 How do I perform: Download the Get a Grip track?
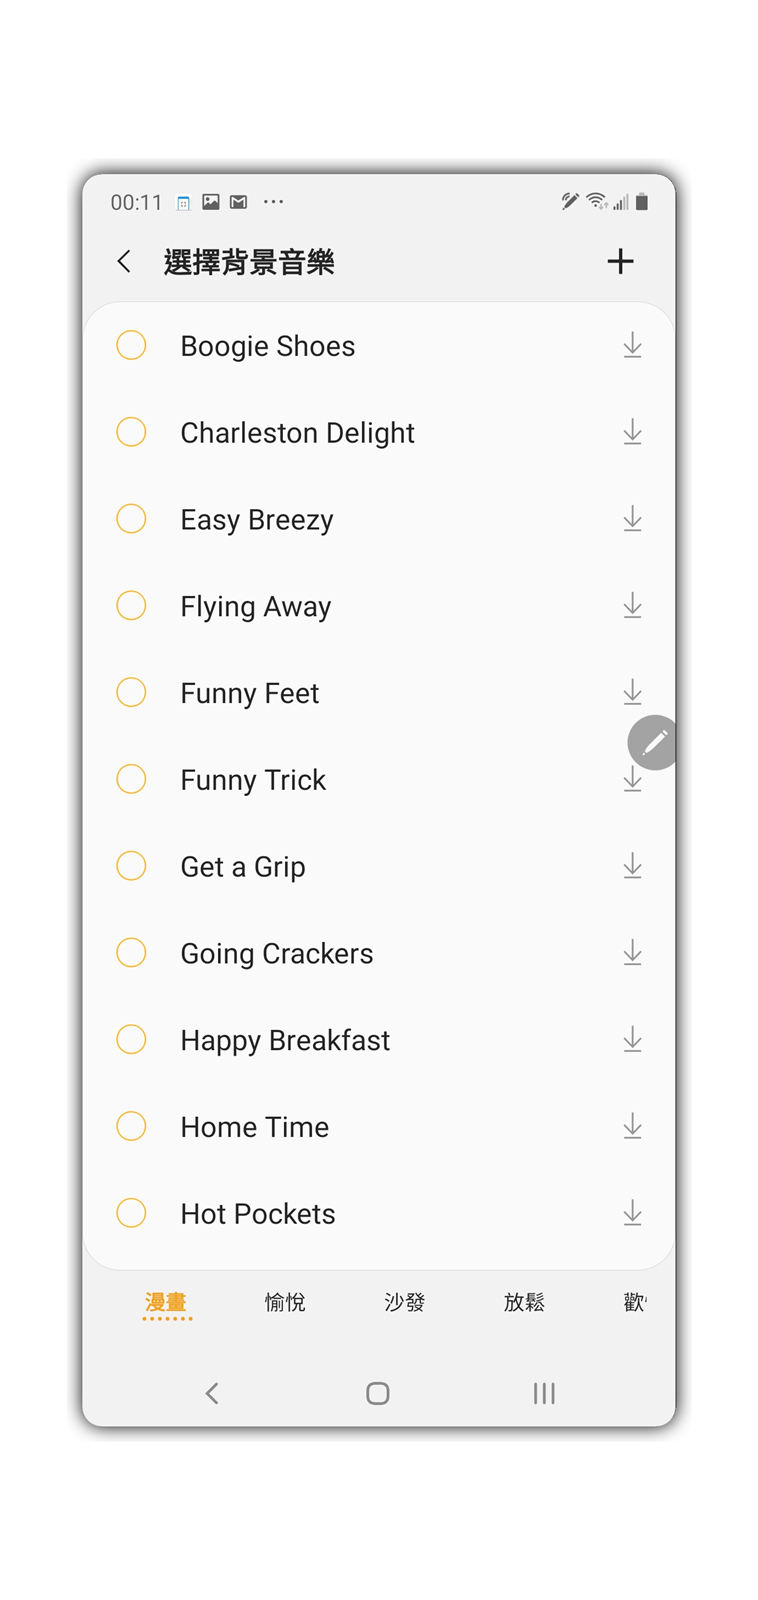(x=632, y=866)
